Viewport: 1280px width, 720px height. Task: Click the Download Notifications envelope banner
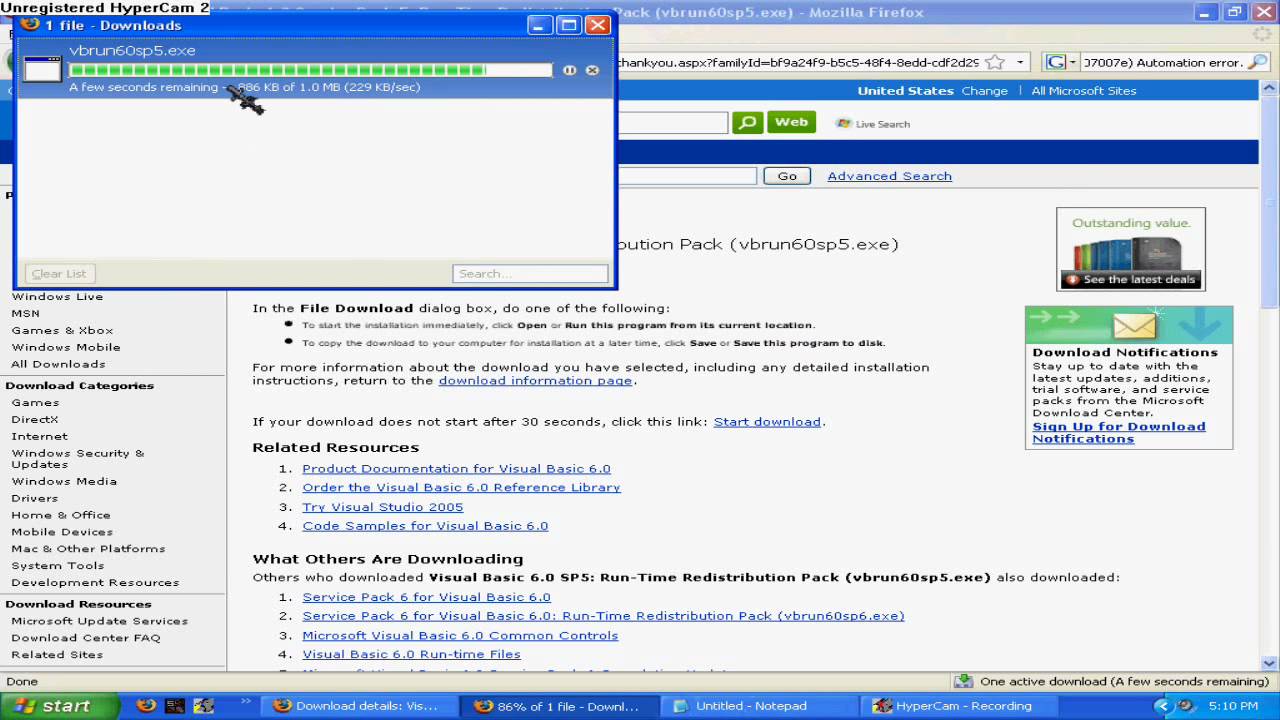[x=1129, y=325]
